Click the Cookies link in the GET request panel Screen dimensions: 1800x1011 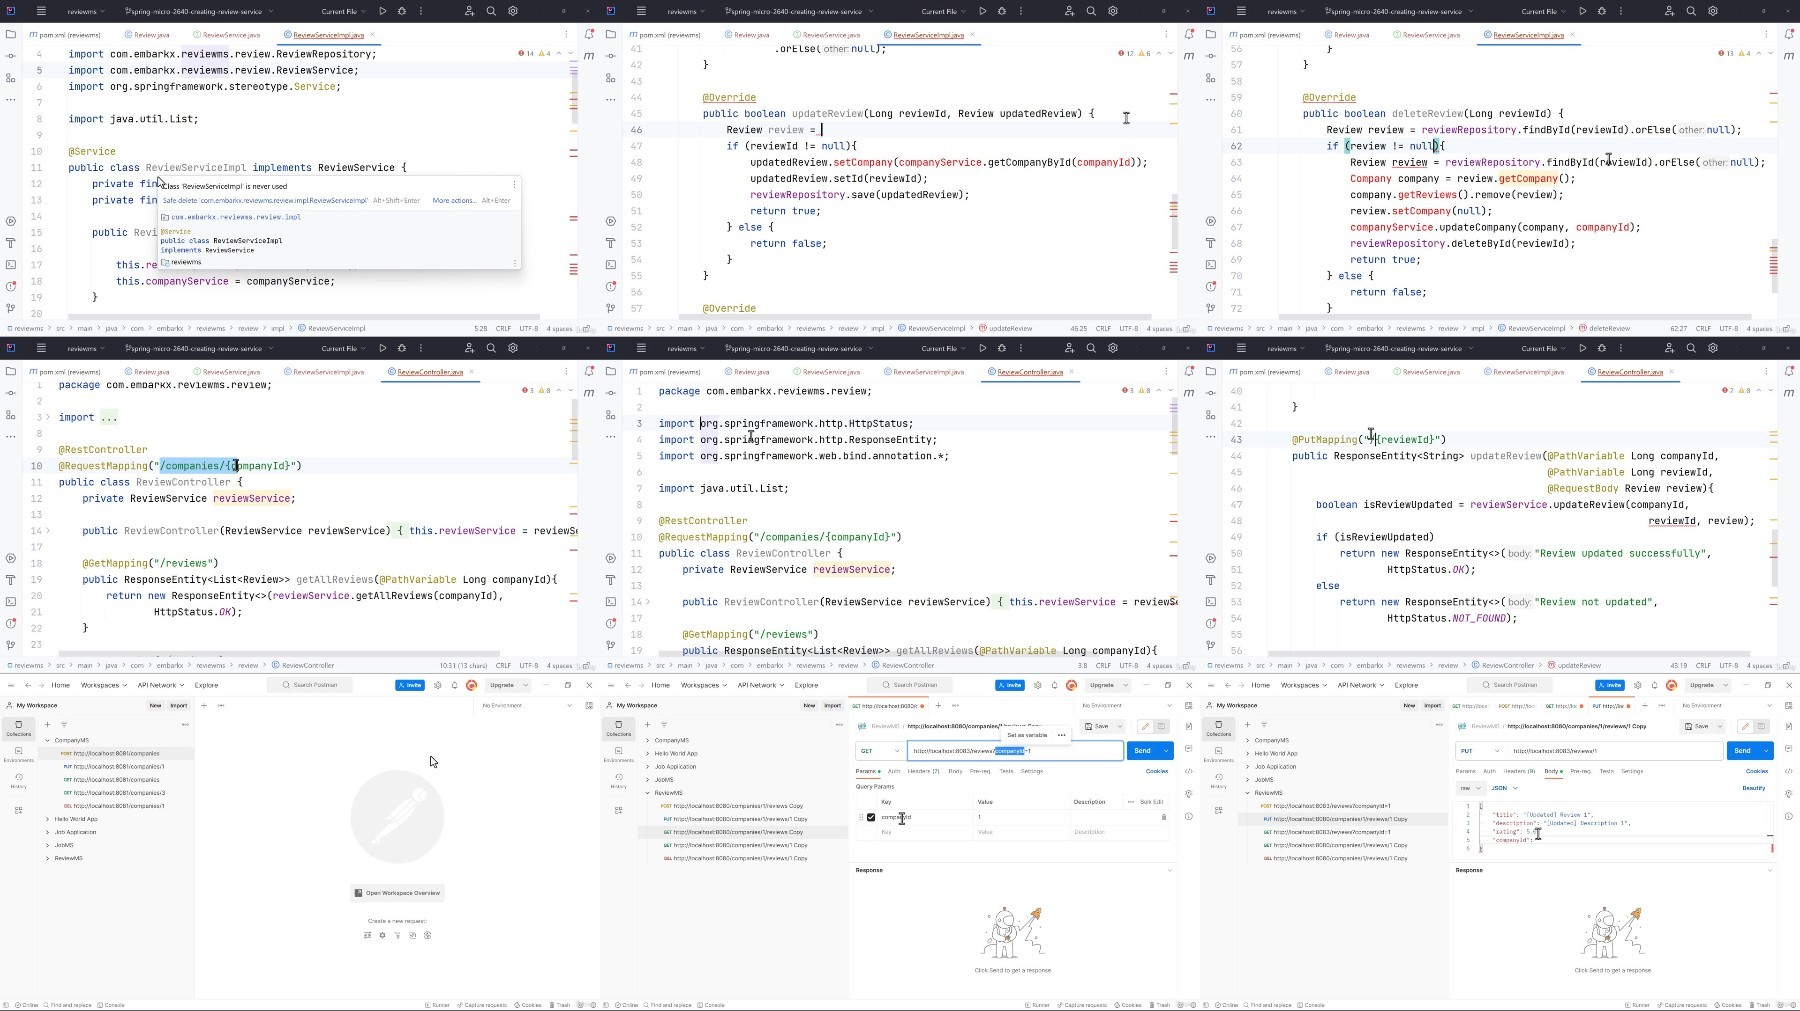(1156, 771)
